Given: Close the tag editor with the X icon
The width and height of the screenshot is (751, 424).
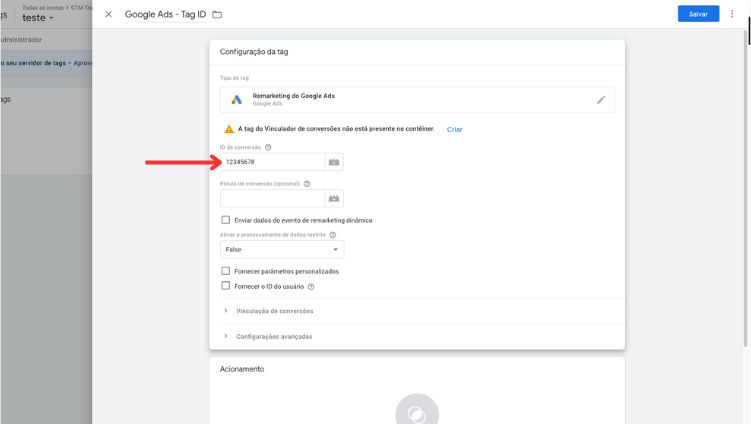Looking at the screenshot, I should [109, 14].
